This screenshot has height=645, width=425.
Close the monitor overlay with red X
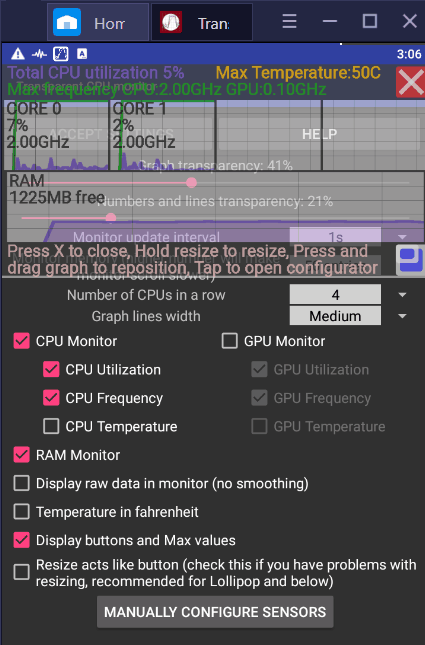coord(410,82)
